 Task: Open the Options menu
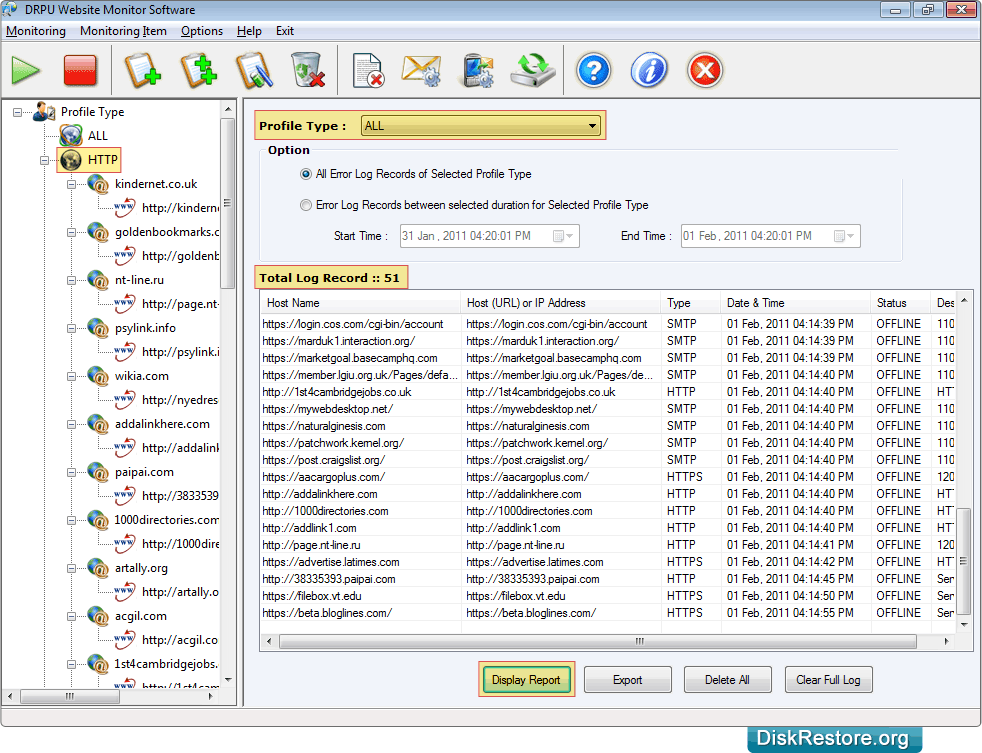[x=202, y=31]
